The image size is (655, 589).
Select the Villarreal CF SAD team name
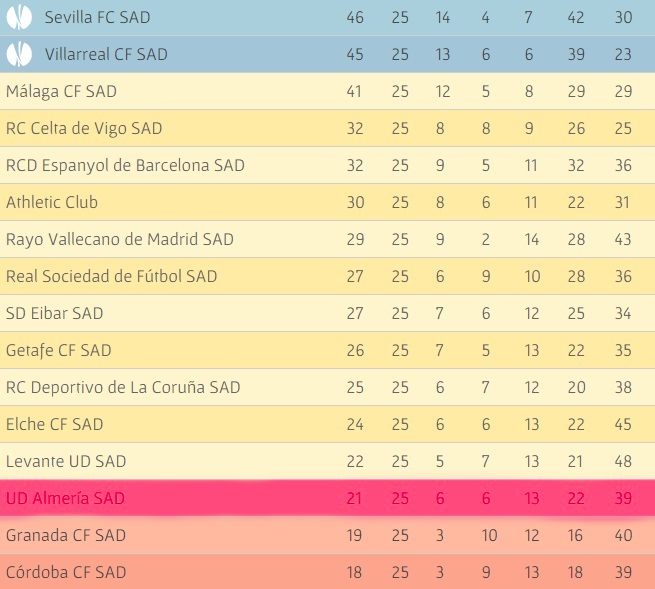(x=106, y=54)
